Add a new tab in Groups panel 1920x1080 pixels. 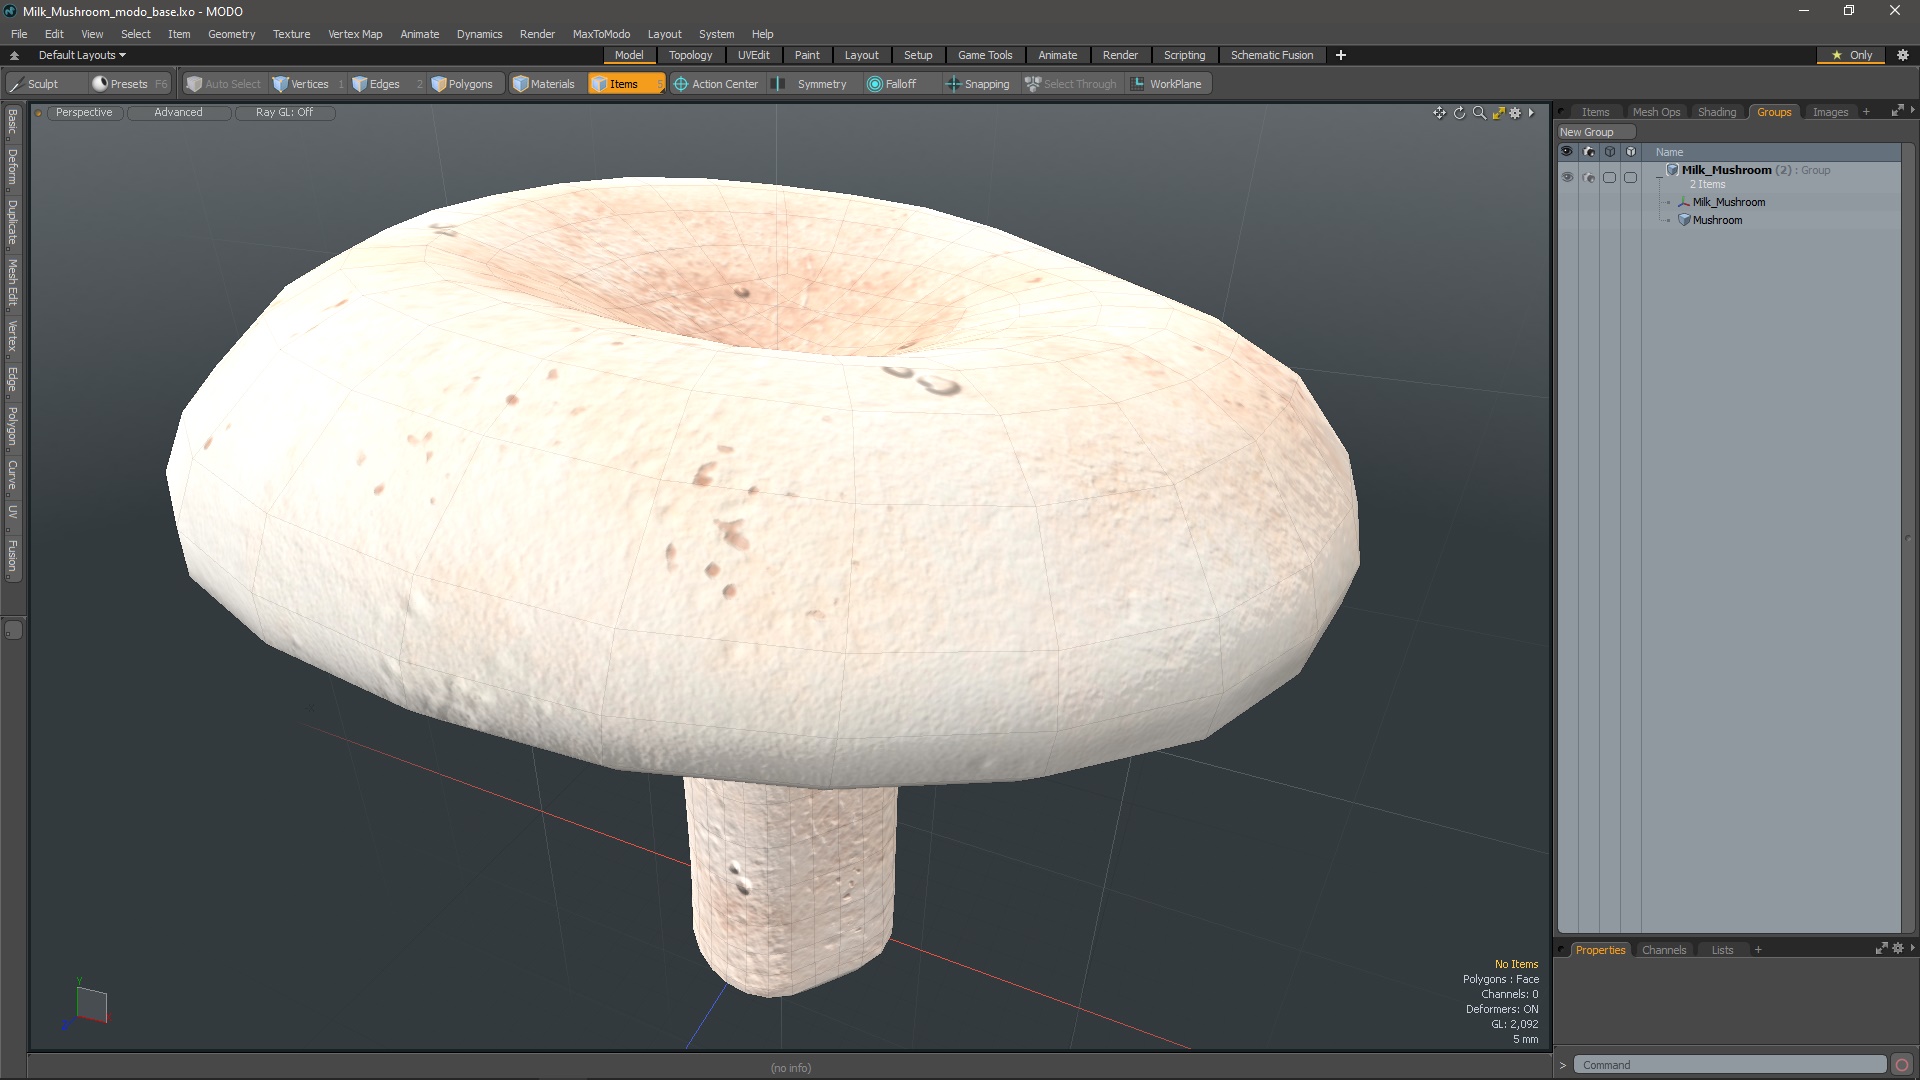click(x=1866, y=112)
